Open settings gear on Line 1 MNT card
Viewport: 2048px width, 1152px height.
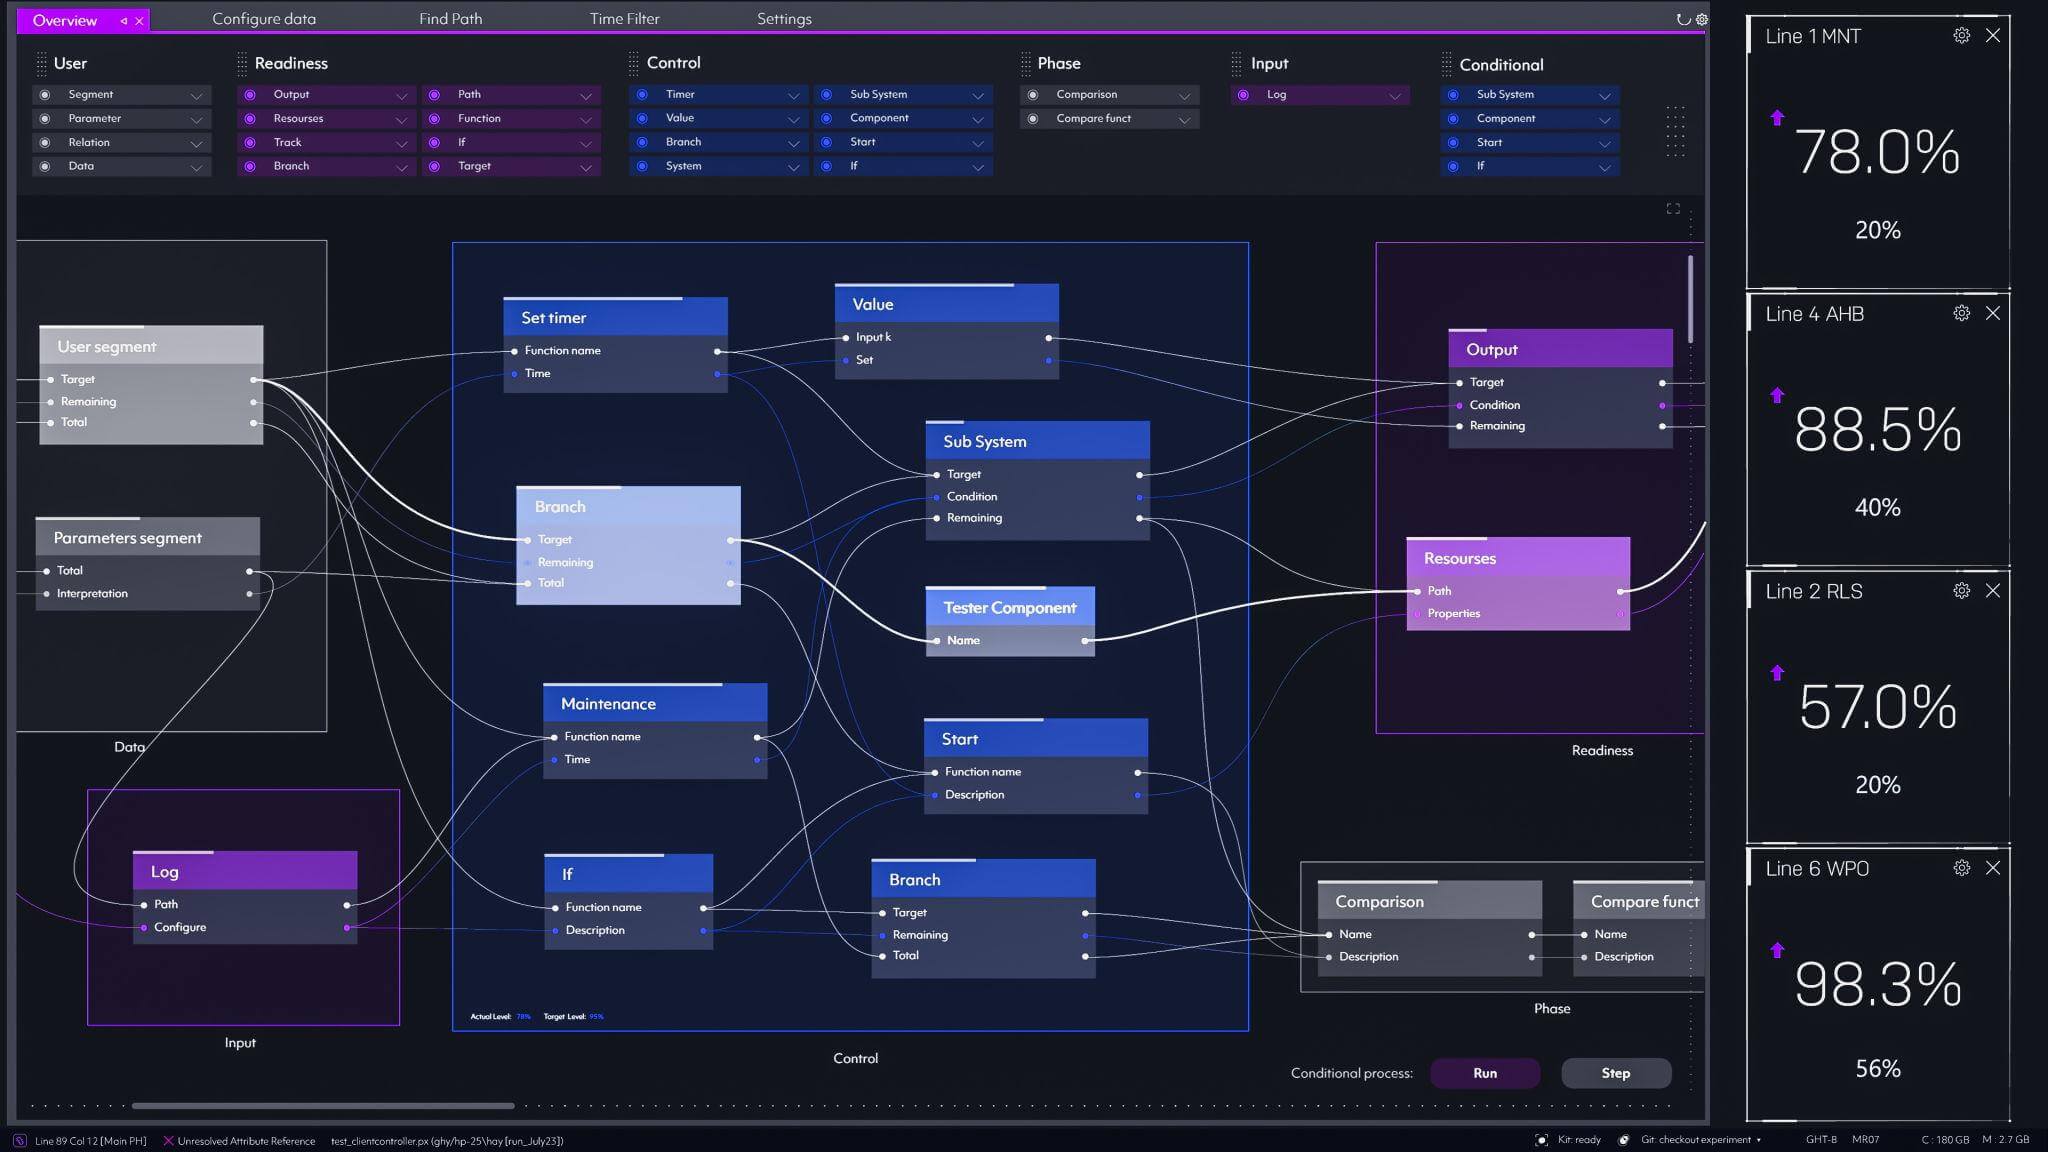point(1962,36)
